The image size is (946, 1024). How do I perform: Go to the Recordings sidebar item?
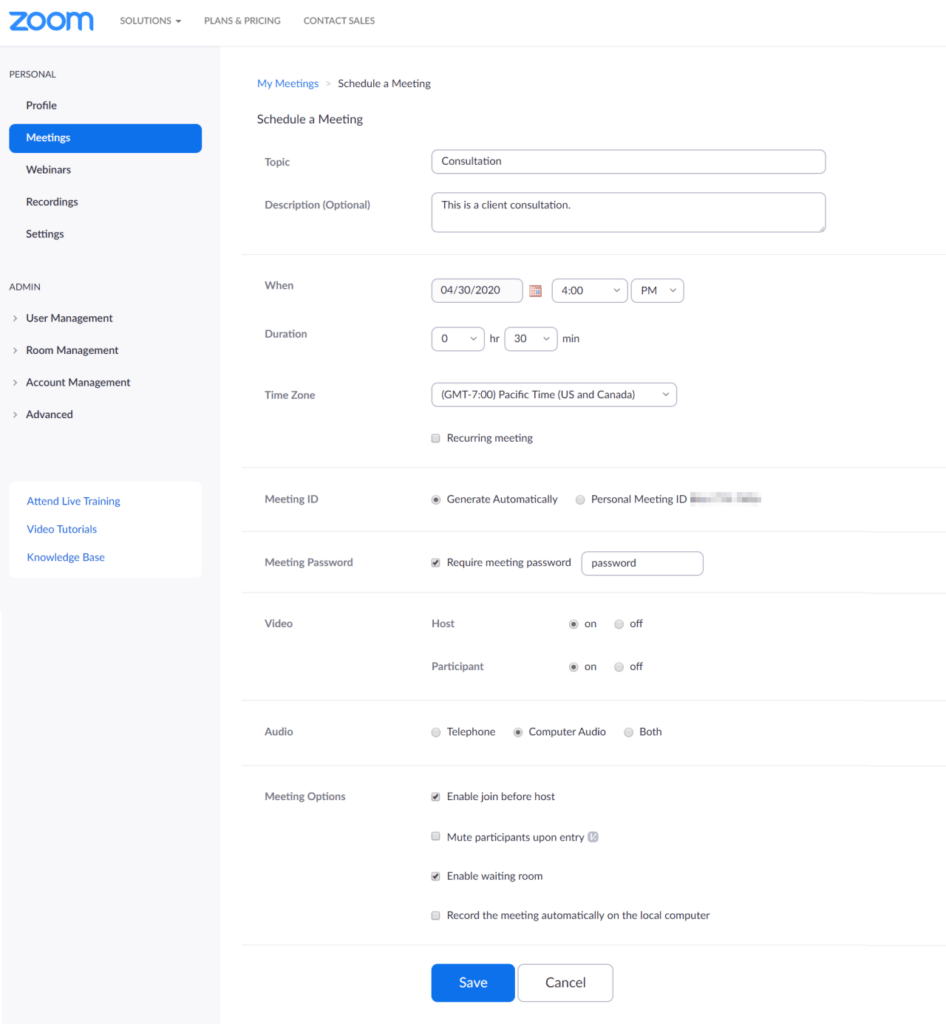pos(52,201)
